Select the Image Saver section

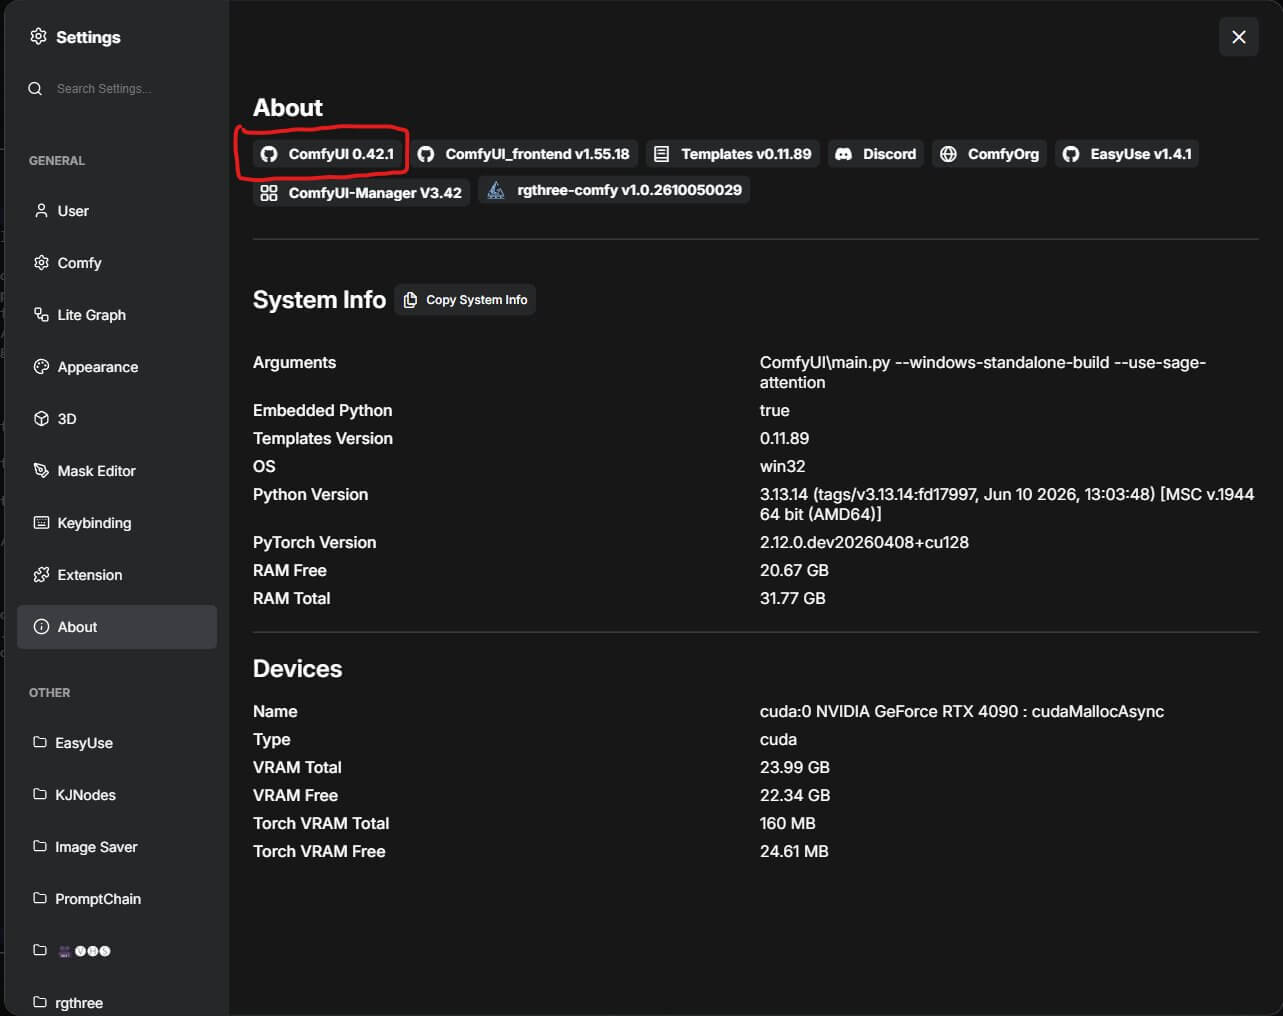[117, 847]
